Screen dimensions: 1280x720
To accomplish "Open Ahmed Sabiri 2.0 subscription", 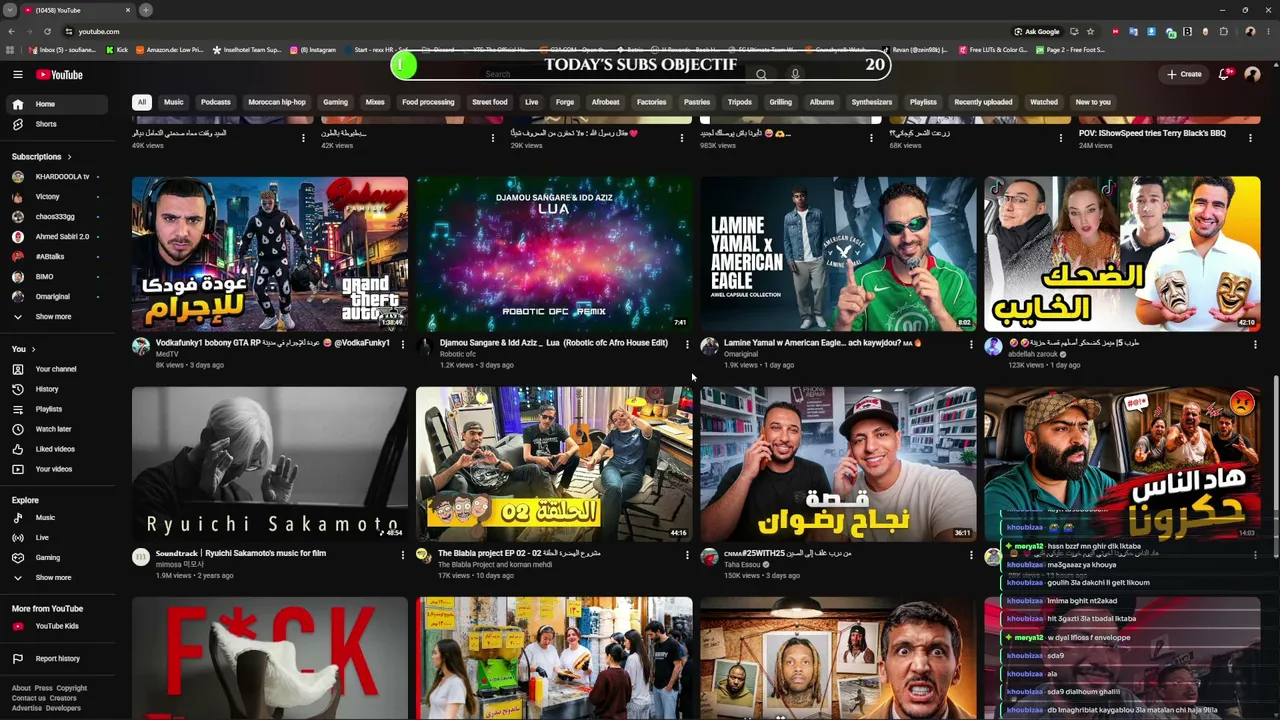I will coord(55,237).
